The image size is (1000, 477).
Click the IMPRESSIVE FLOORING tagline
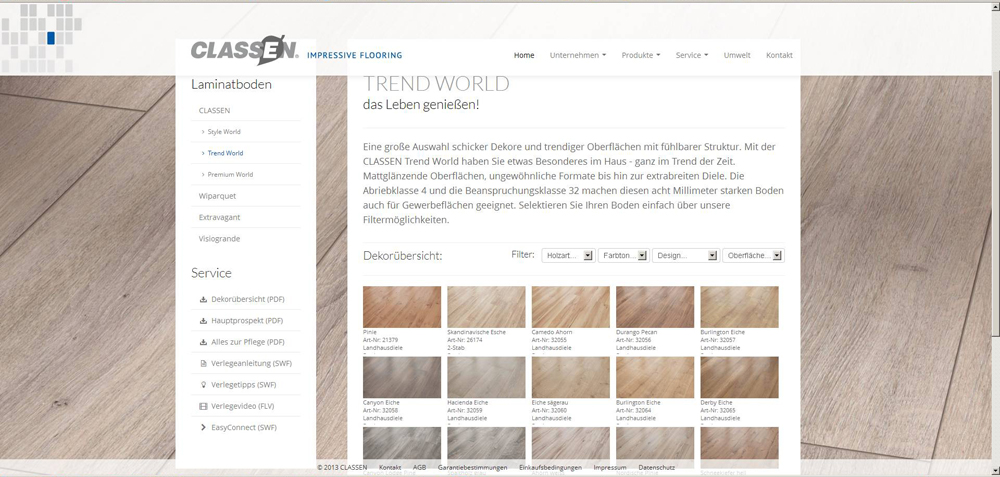click(355, 55)
